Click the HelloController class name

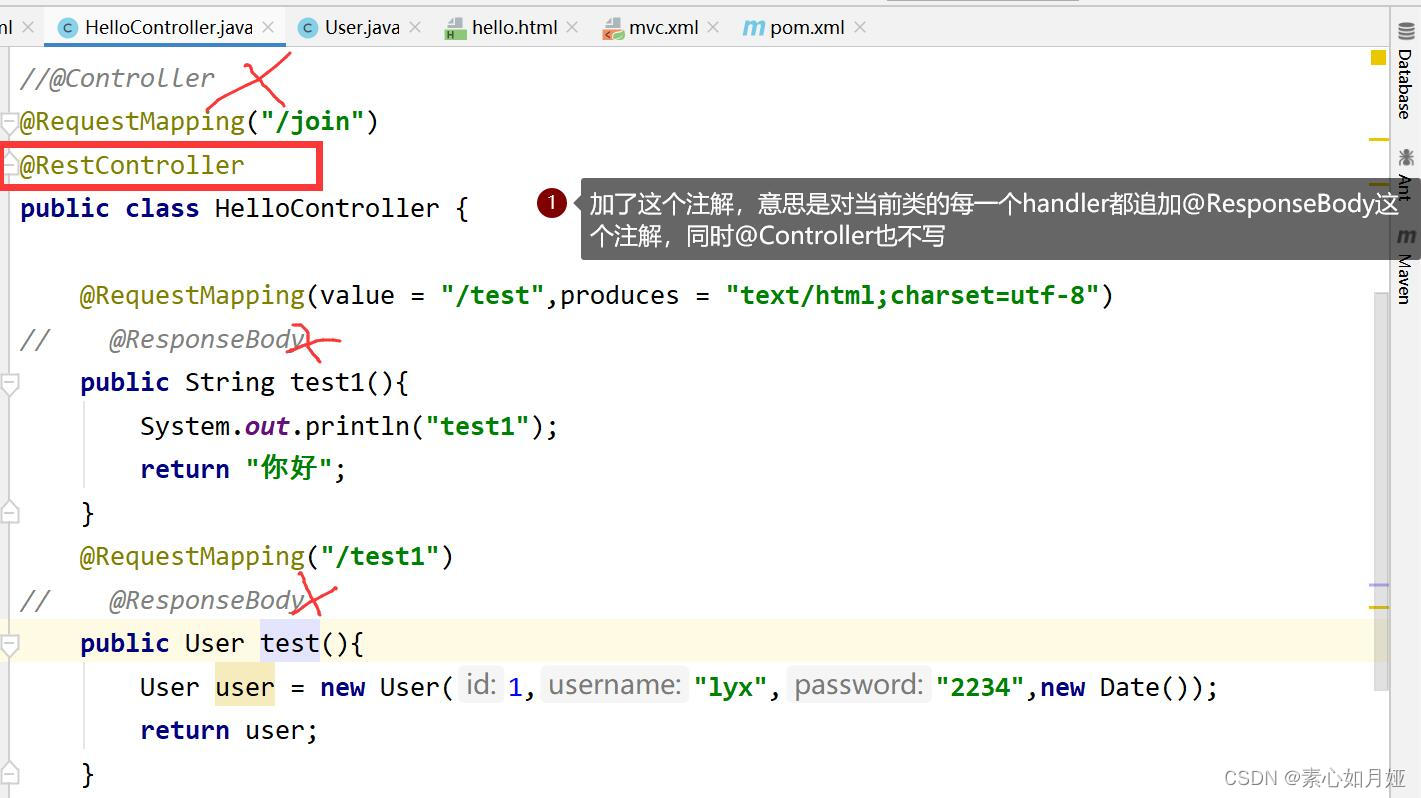(327, 208)
